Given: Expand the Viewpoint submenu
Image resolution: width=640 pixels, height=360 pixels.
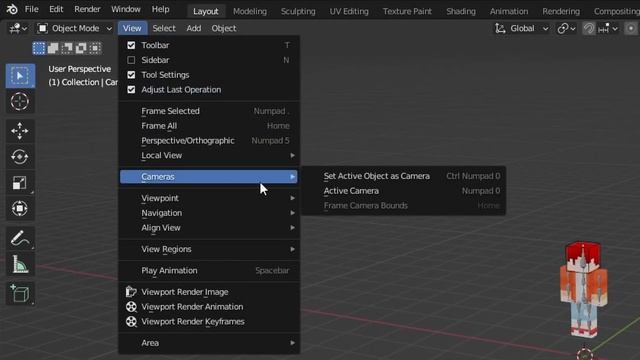Looking at the screenshot, I should pyautogui.click(x=209, y=198).
